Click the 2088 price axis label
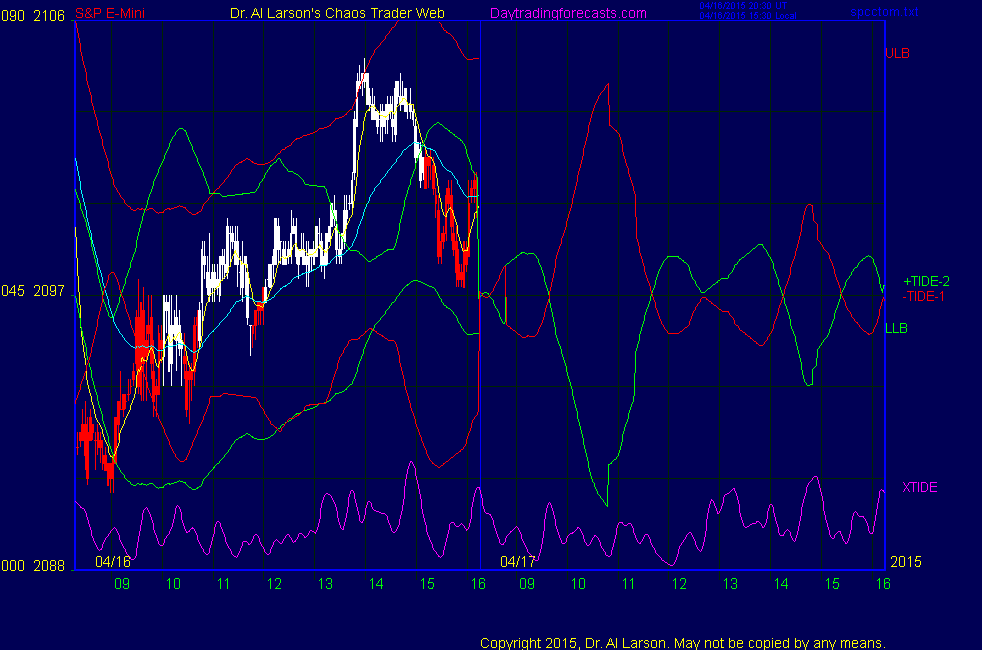This screenshot has height=650, width=982. (50, 566)
